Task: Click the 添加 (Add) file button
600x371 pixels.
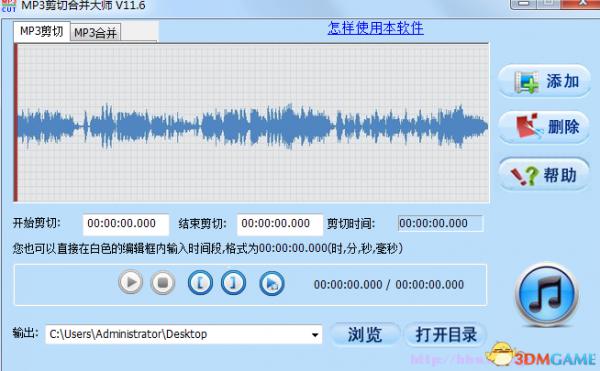Action: click(545, 81)
